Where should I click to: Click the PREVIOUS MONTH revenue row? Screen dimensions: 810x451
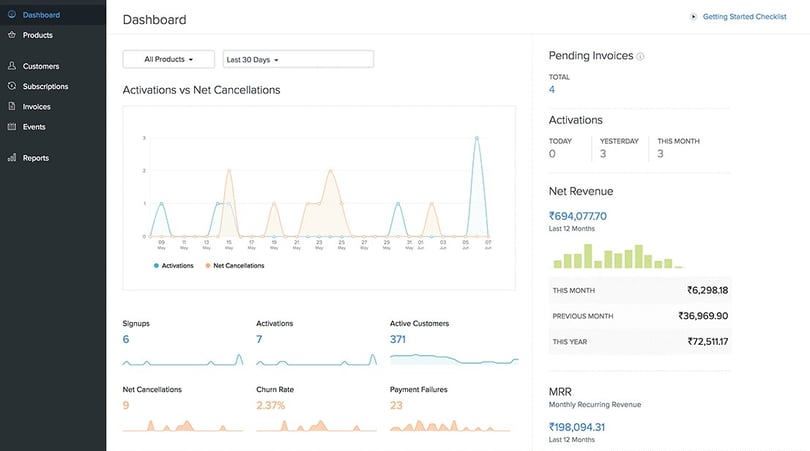[640, 316]
